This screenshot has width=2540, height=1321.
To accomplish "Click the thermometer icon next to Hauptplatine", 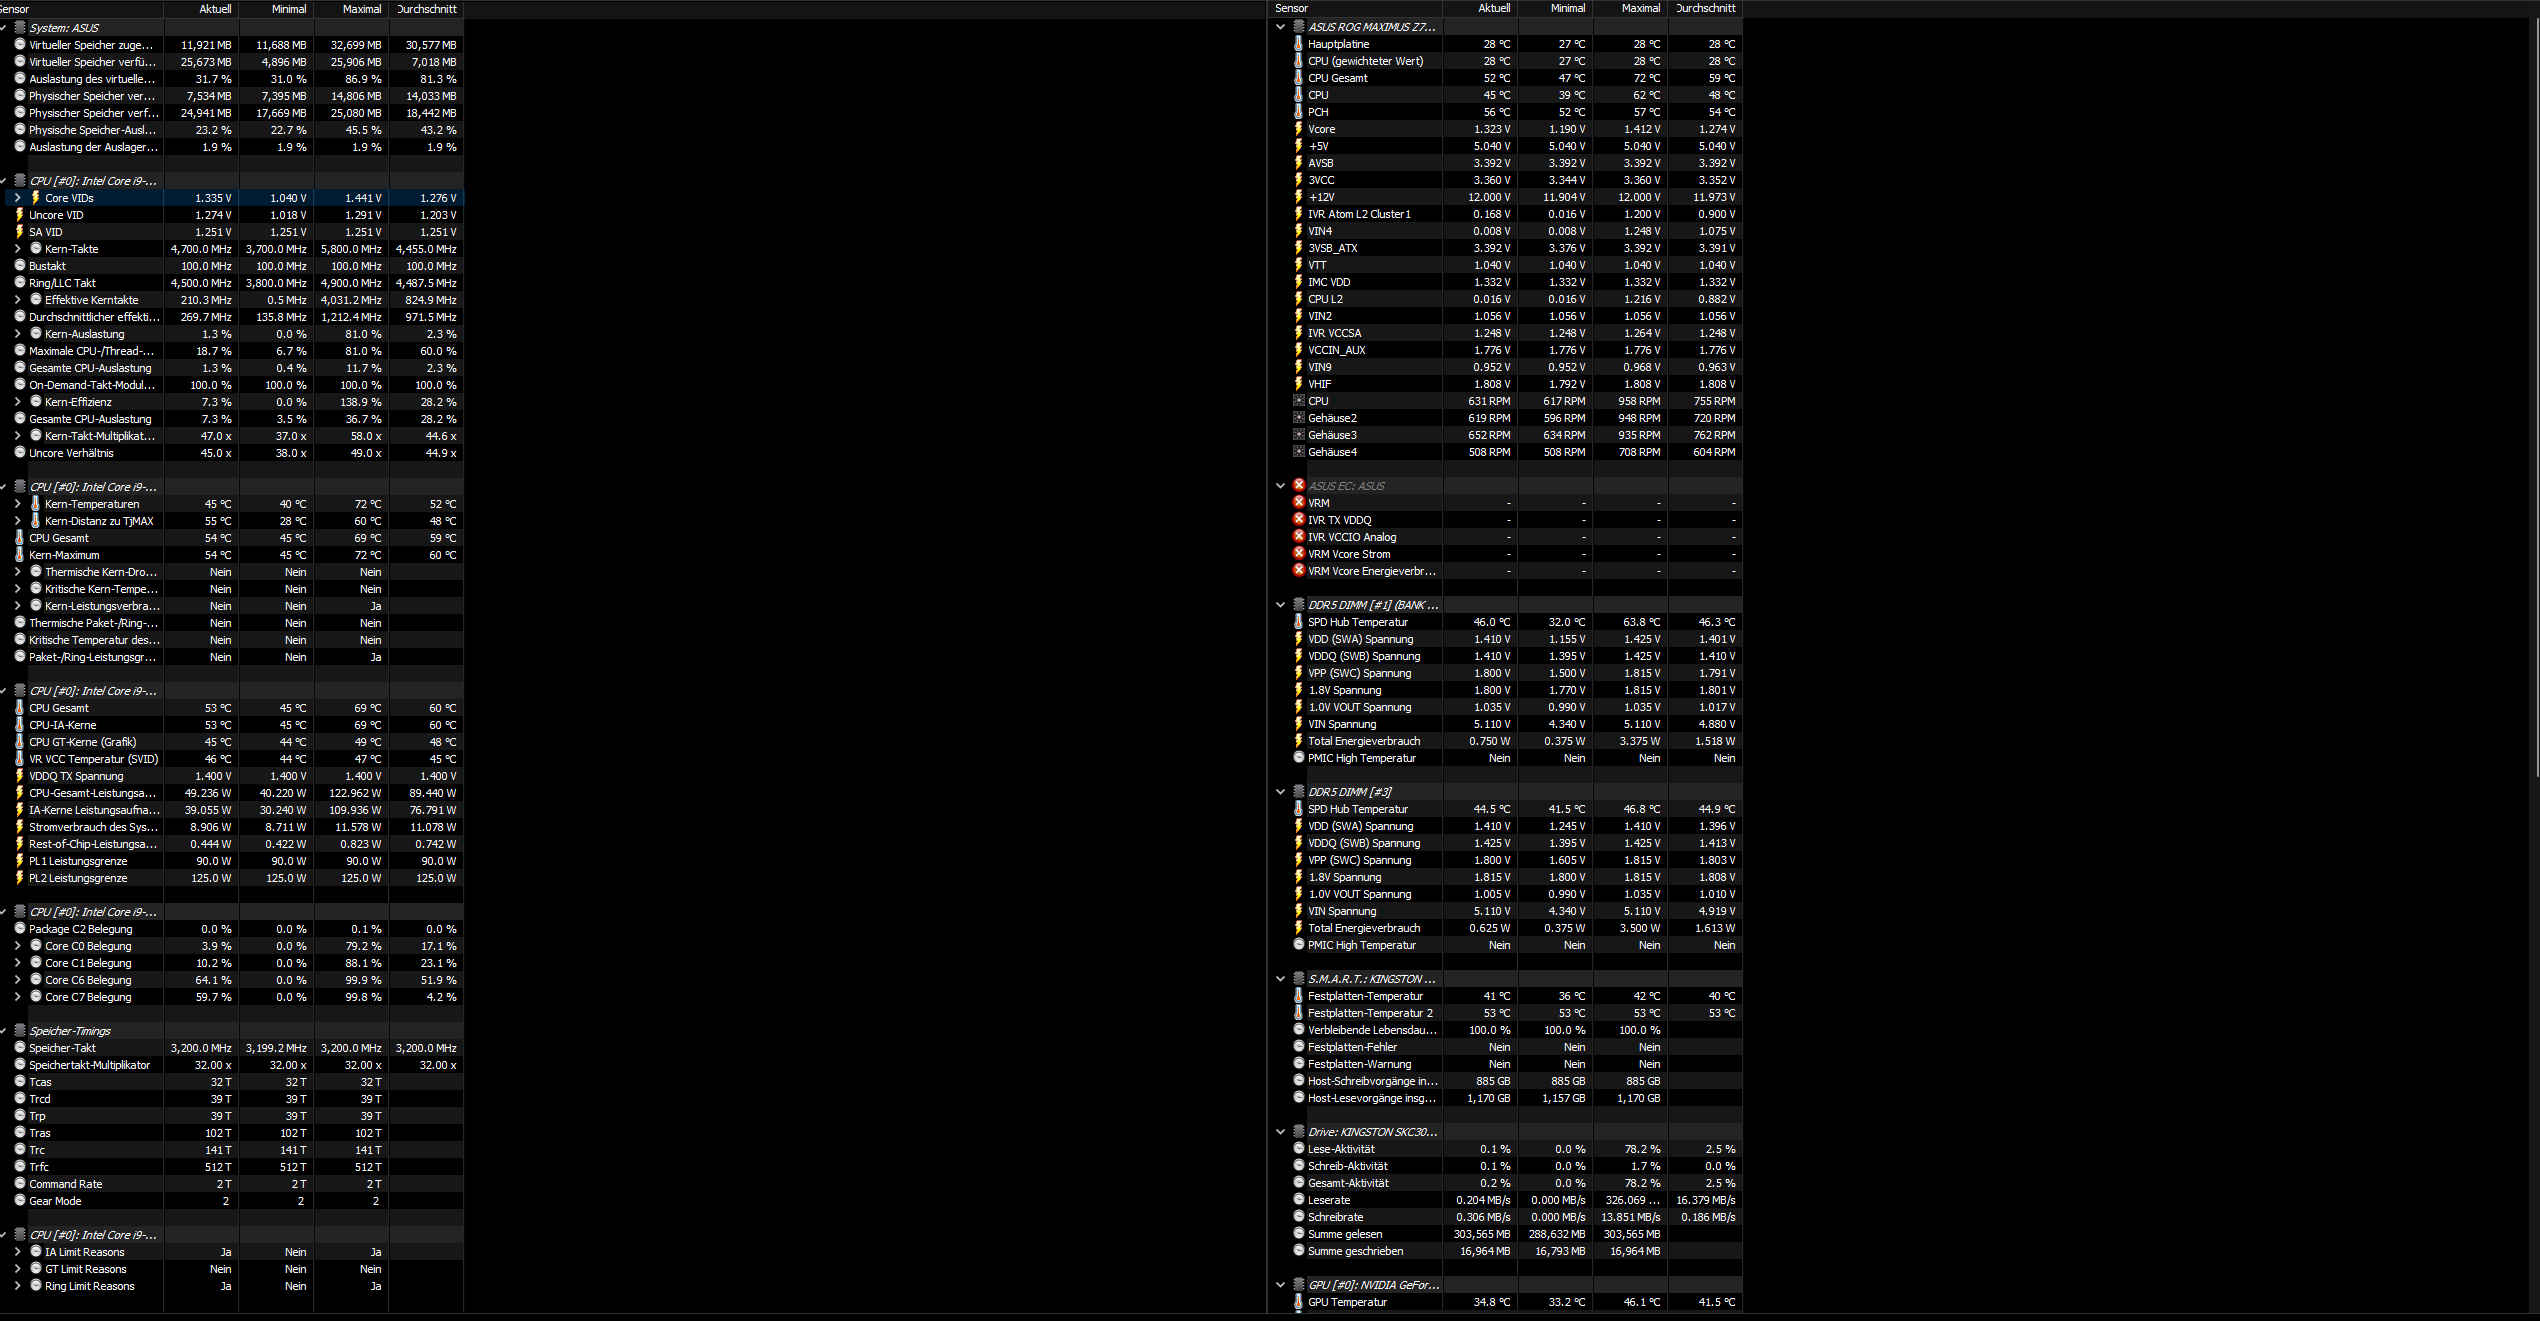I will 1298,44.
